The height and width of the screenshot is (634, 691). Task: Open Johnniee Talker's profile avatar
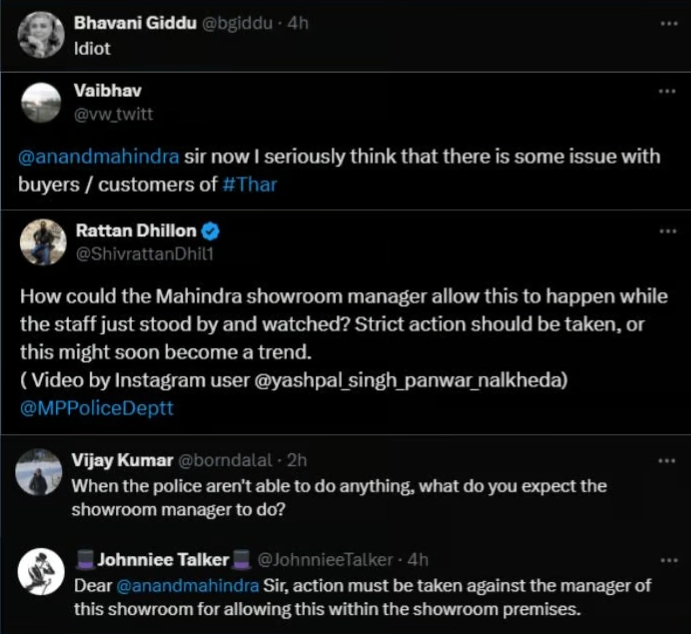(42, 572)
